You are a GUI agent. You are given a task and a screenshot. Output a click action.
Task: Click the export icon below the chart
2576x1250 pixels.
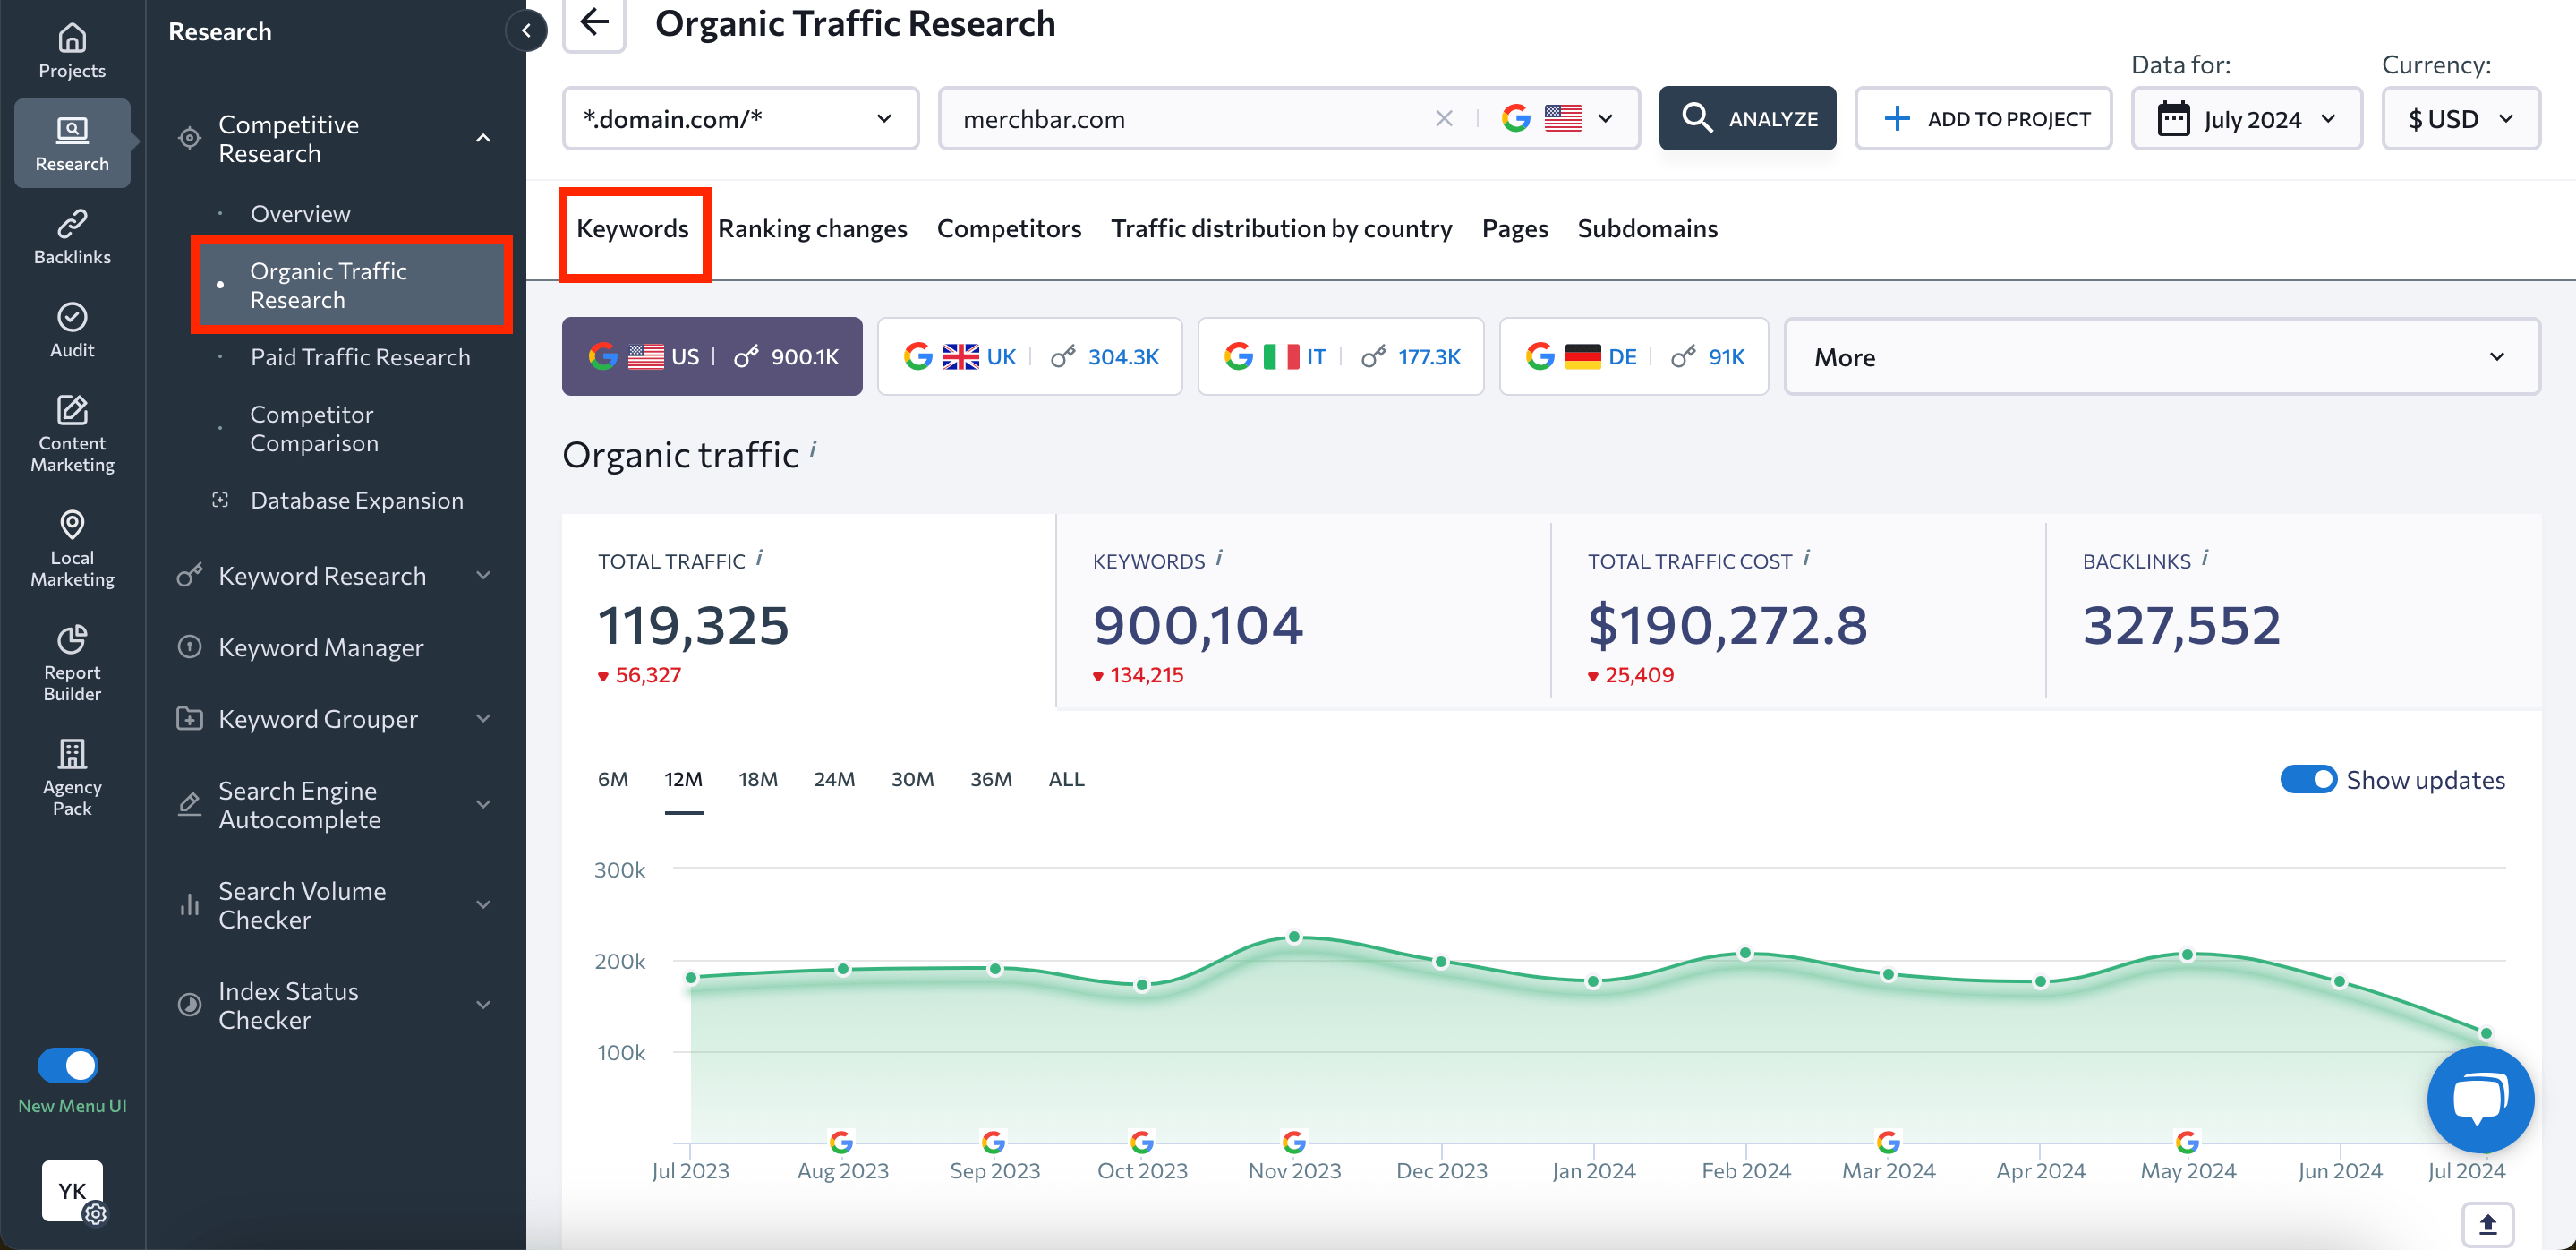2489,1224
